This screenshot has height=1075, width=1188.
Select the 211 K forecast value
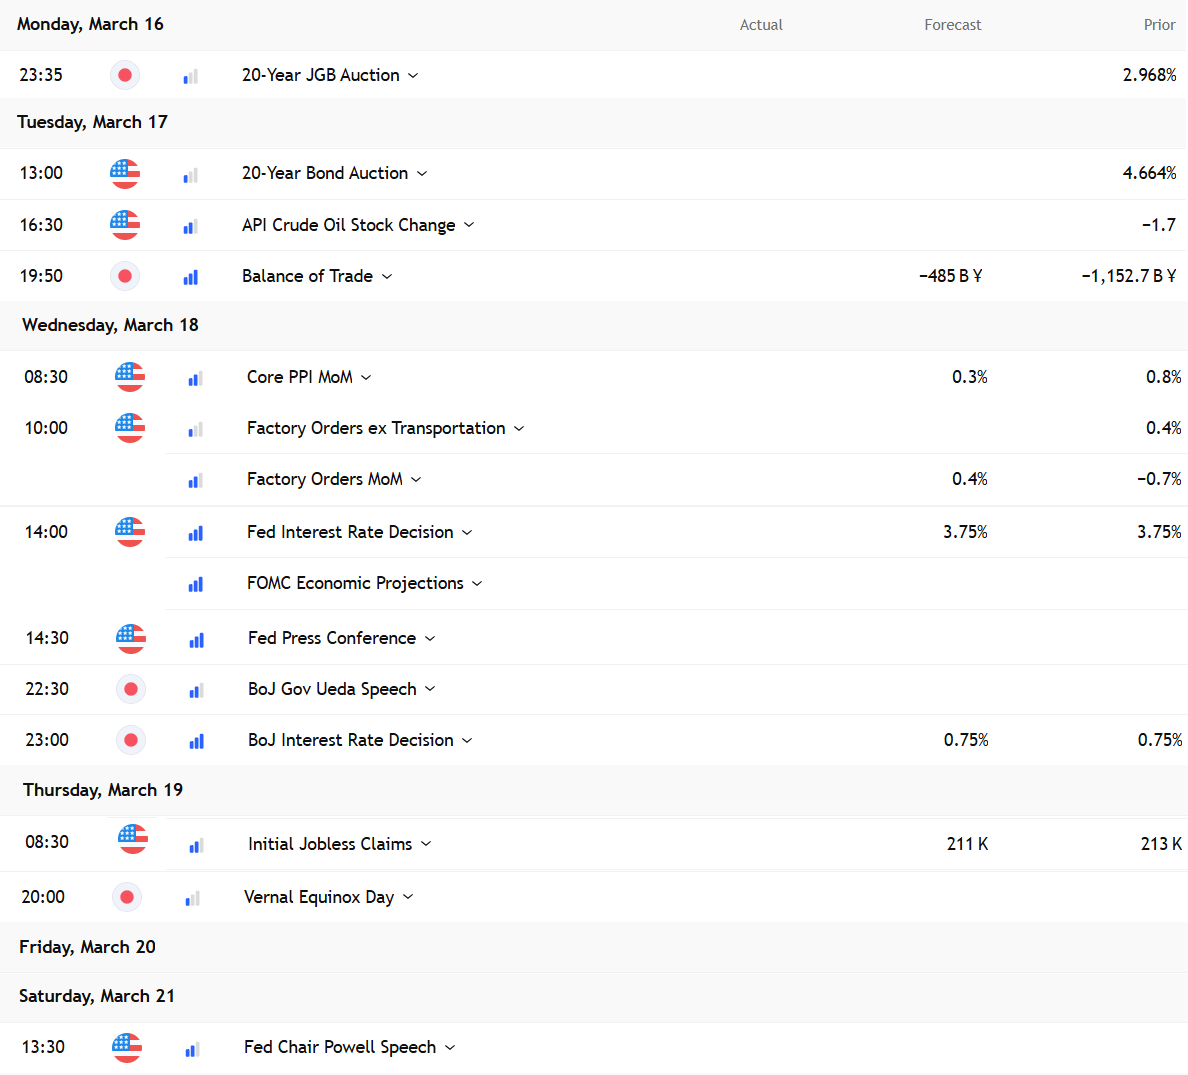point(968,844)
